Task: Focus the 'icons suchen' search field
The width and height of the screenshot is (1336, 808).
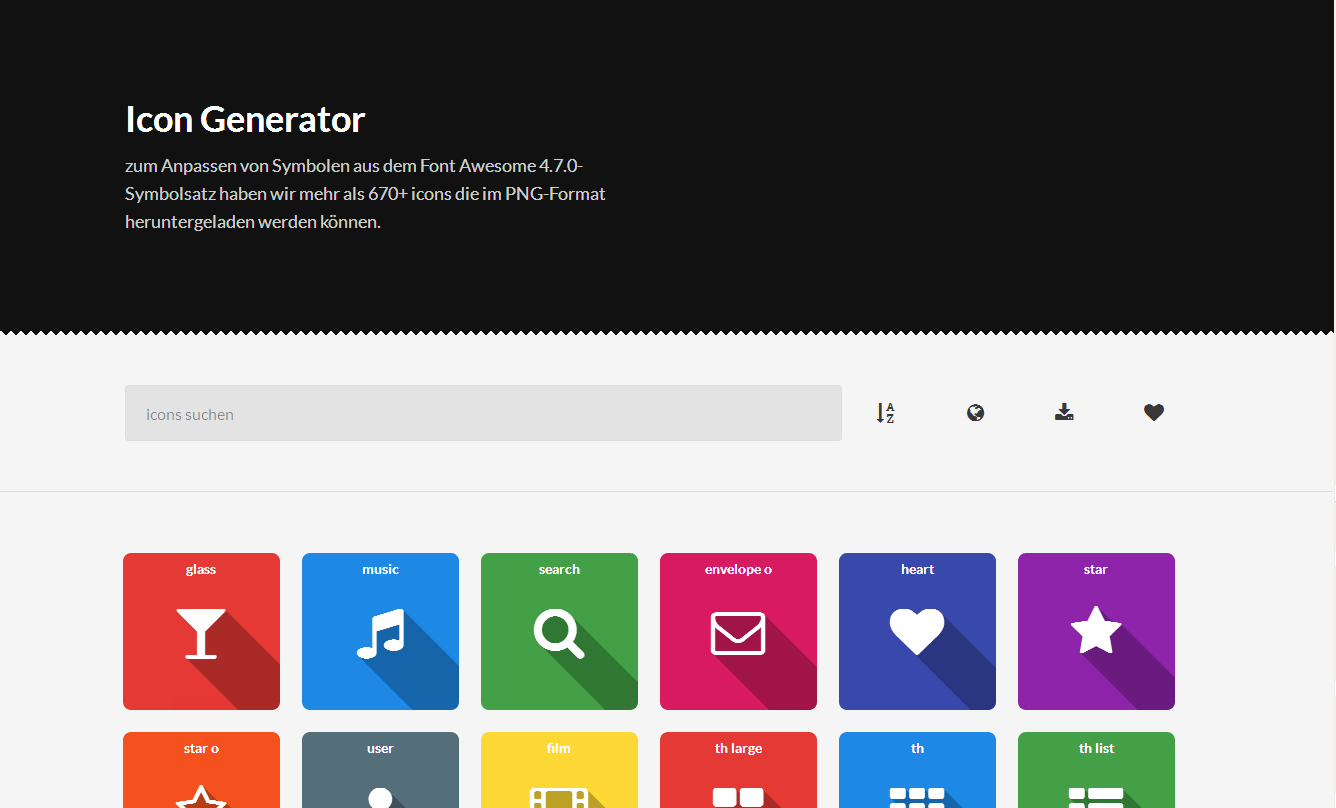Action: pyautogui.click(x=483, y=413)
